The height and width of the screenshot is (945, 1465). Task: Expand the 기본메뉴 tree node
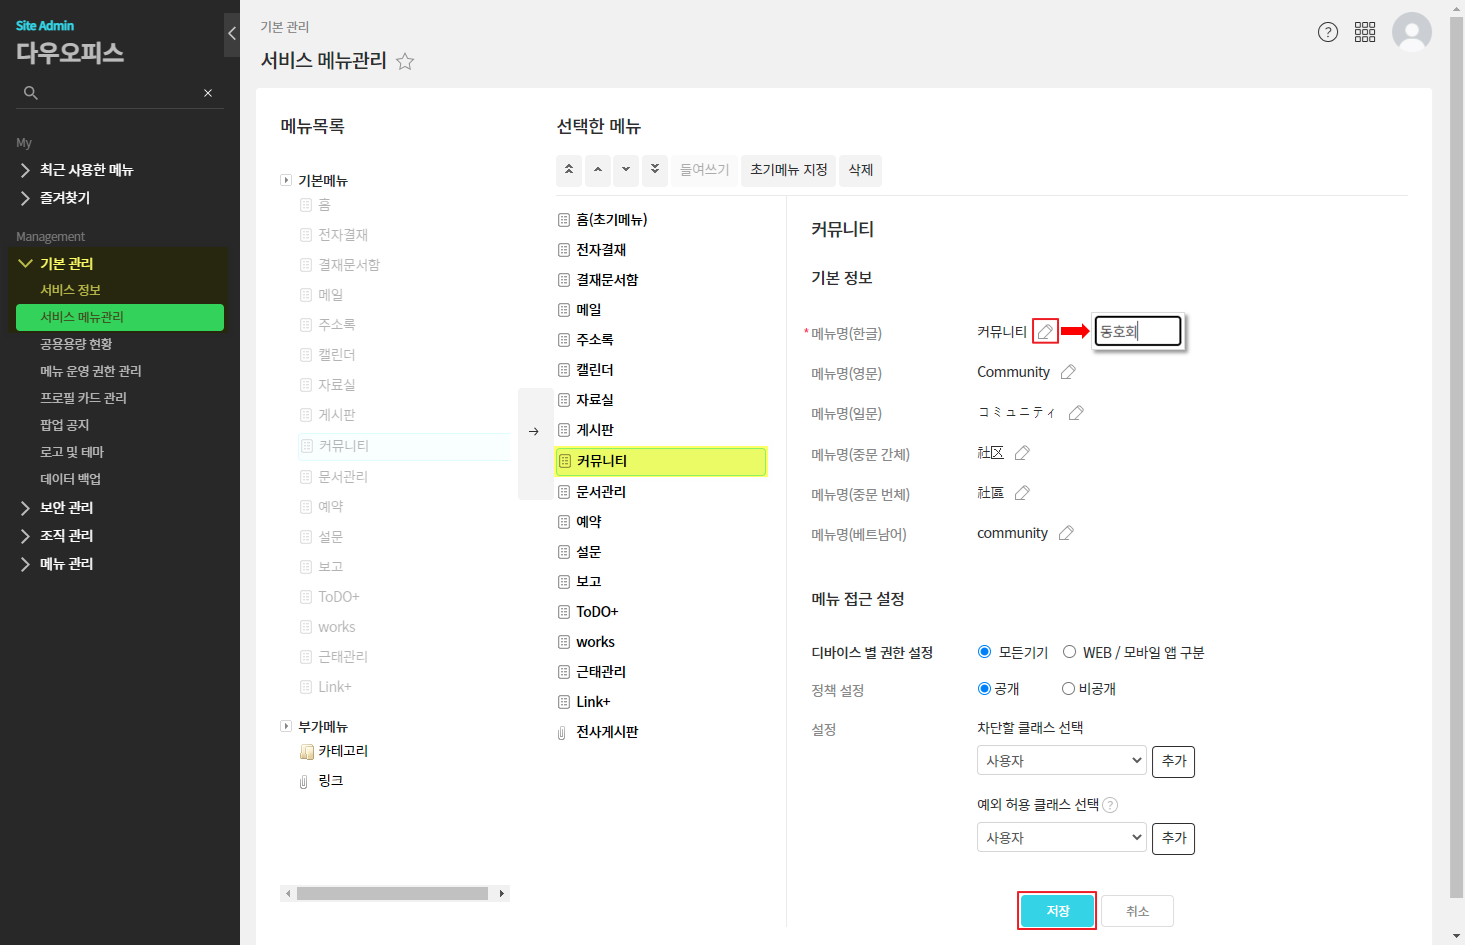(x=286, y=180)
